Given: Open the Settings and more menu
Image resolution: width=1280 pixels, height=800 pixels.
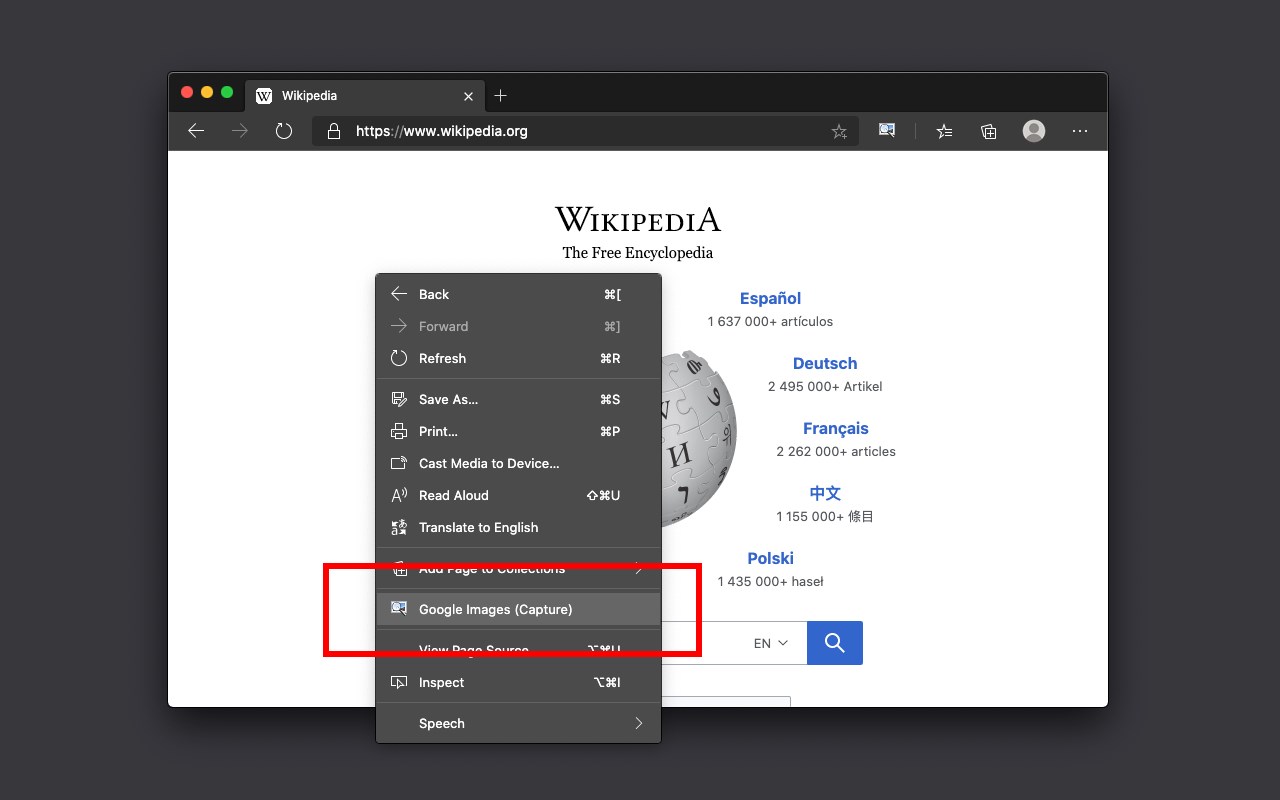Looking at the screenshot, I should [x=1080, y=131].
